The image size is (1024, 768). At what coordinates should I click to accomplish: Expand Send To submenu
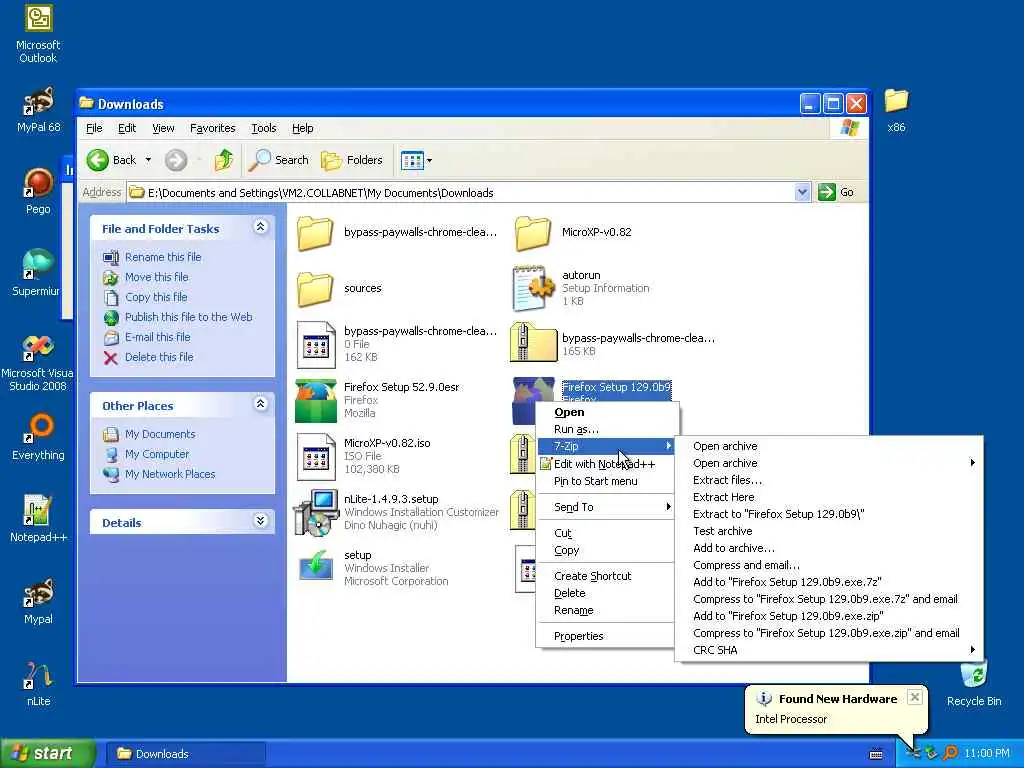(x=606, y=507)
